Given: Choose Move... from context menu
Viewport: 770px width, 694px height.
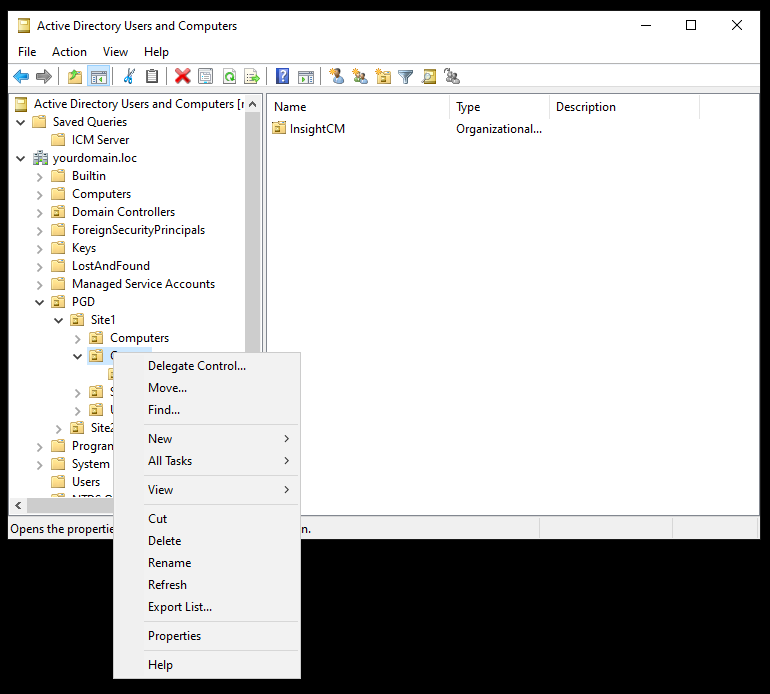Looking at the screenshot, I should pyautogui.click(x=207, y=388).
